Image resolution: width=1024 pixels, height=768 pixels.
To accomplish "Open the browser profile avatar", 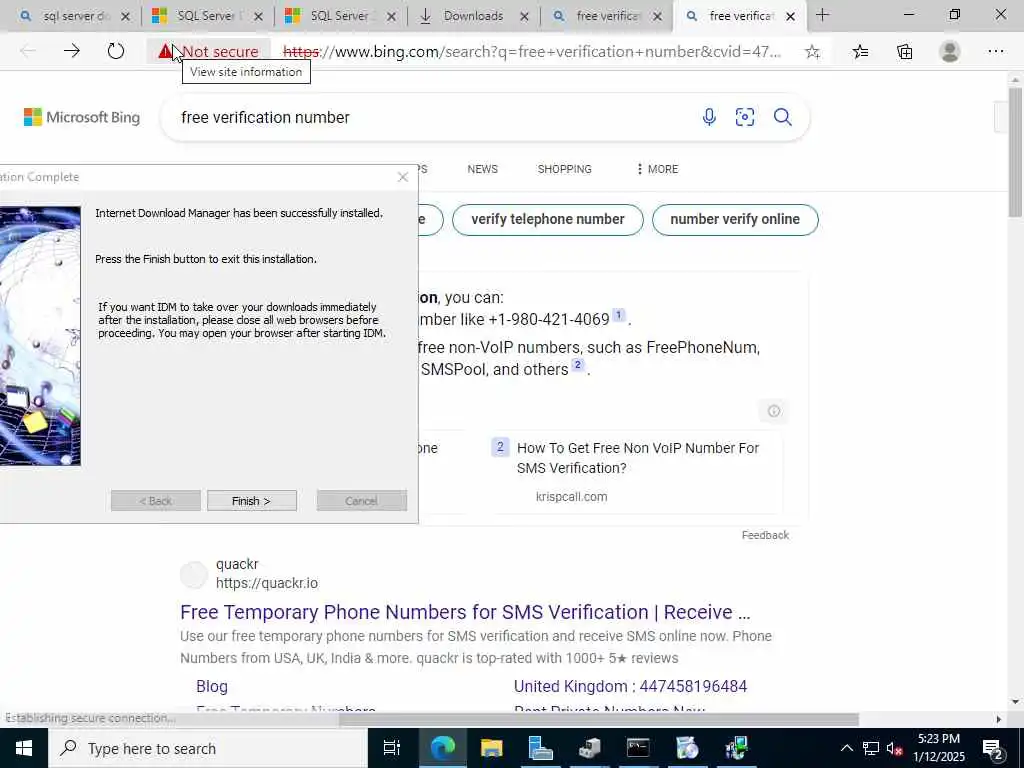I will 950,52.
